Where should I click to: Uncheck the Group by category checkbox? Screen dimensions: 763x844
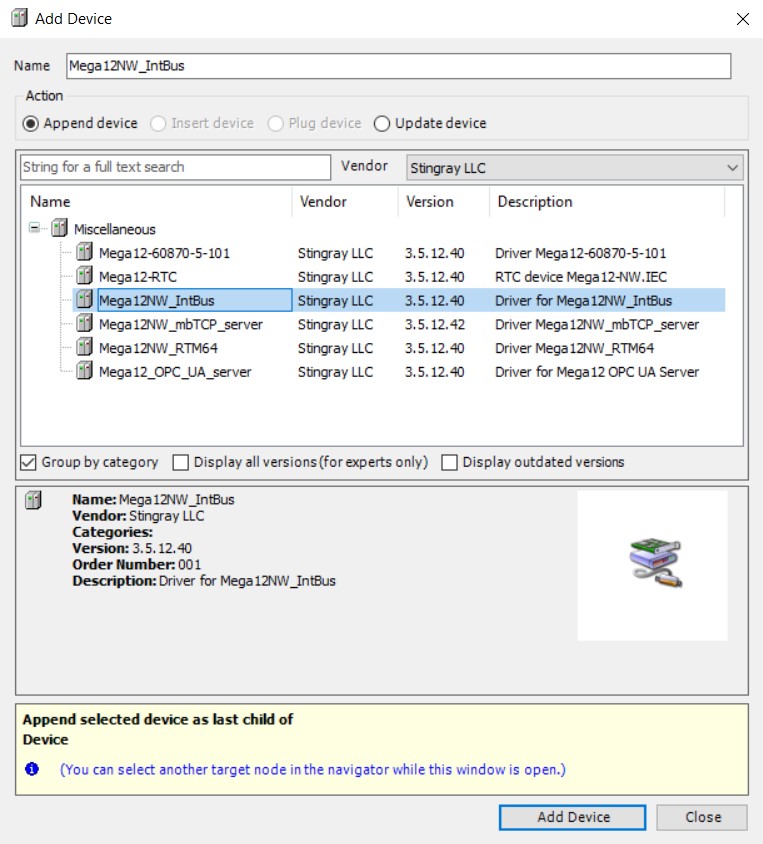pos(29,462)
